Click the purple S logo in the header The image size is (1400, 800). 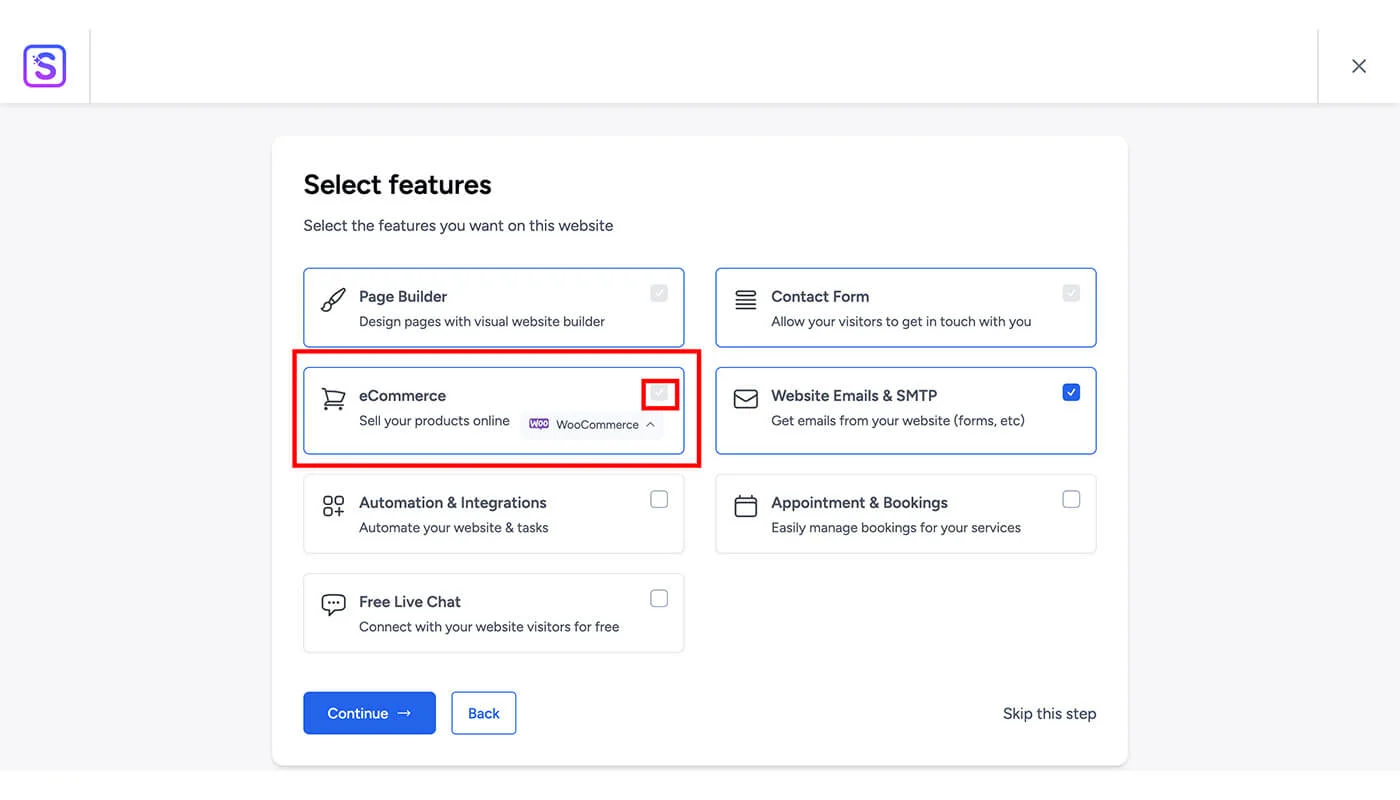pos(44,65)
